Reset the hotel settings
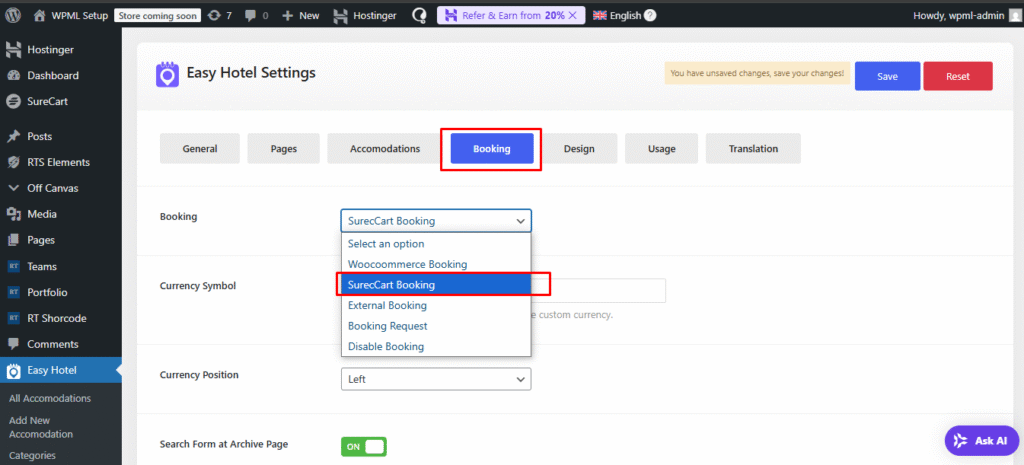 tap(958, 76)
